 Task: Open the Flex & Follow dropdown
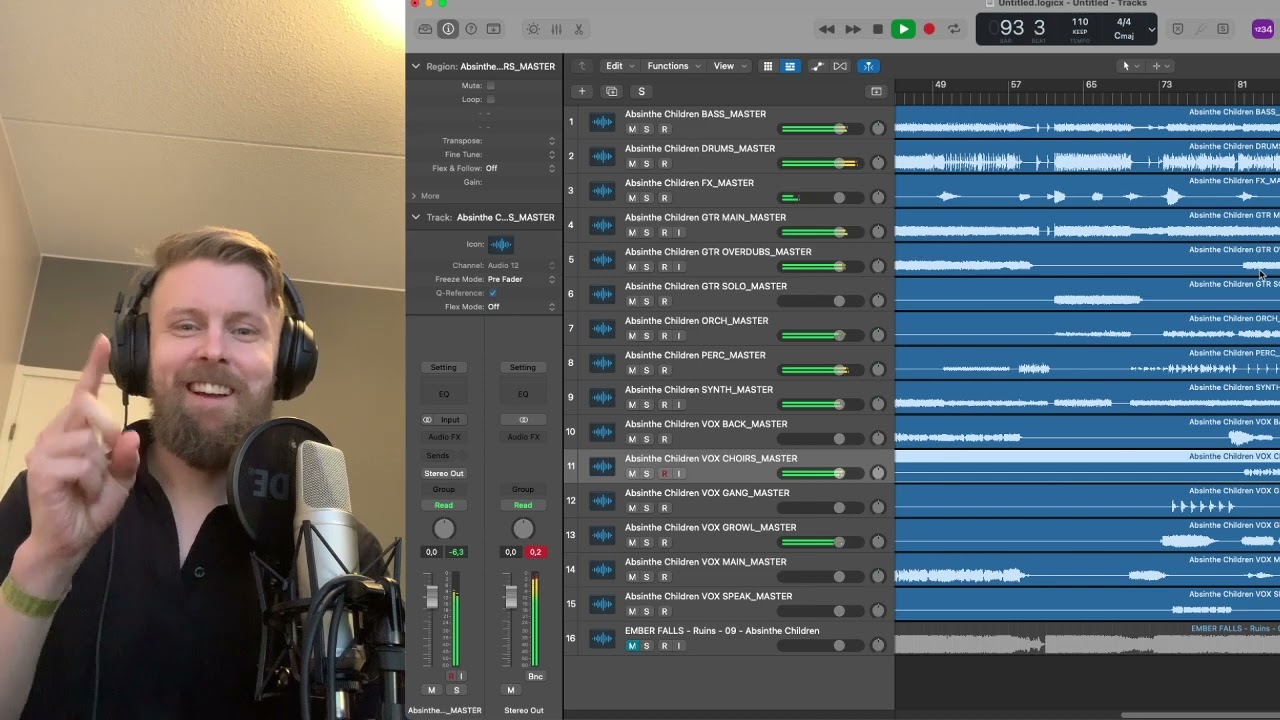click(520, 168)
